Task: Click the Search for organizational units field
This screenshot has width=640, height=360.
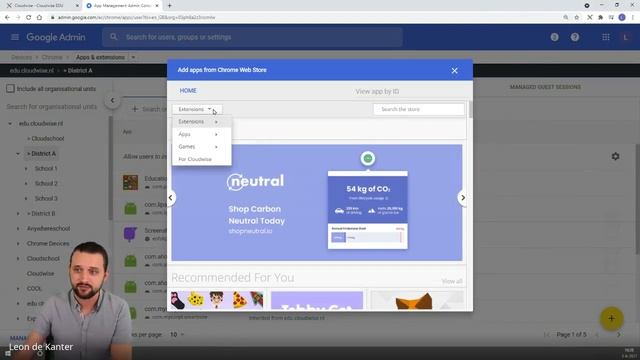Action: pyautogui.click(x=52, y=107)
